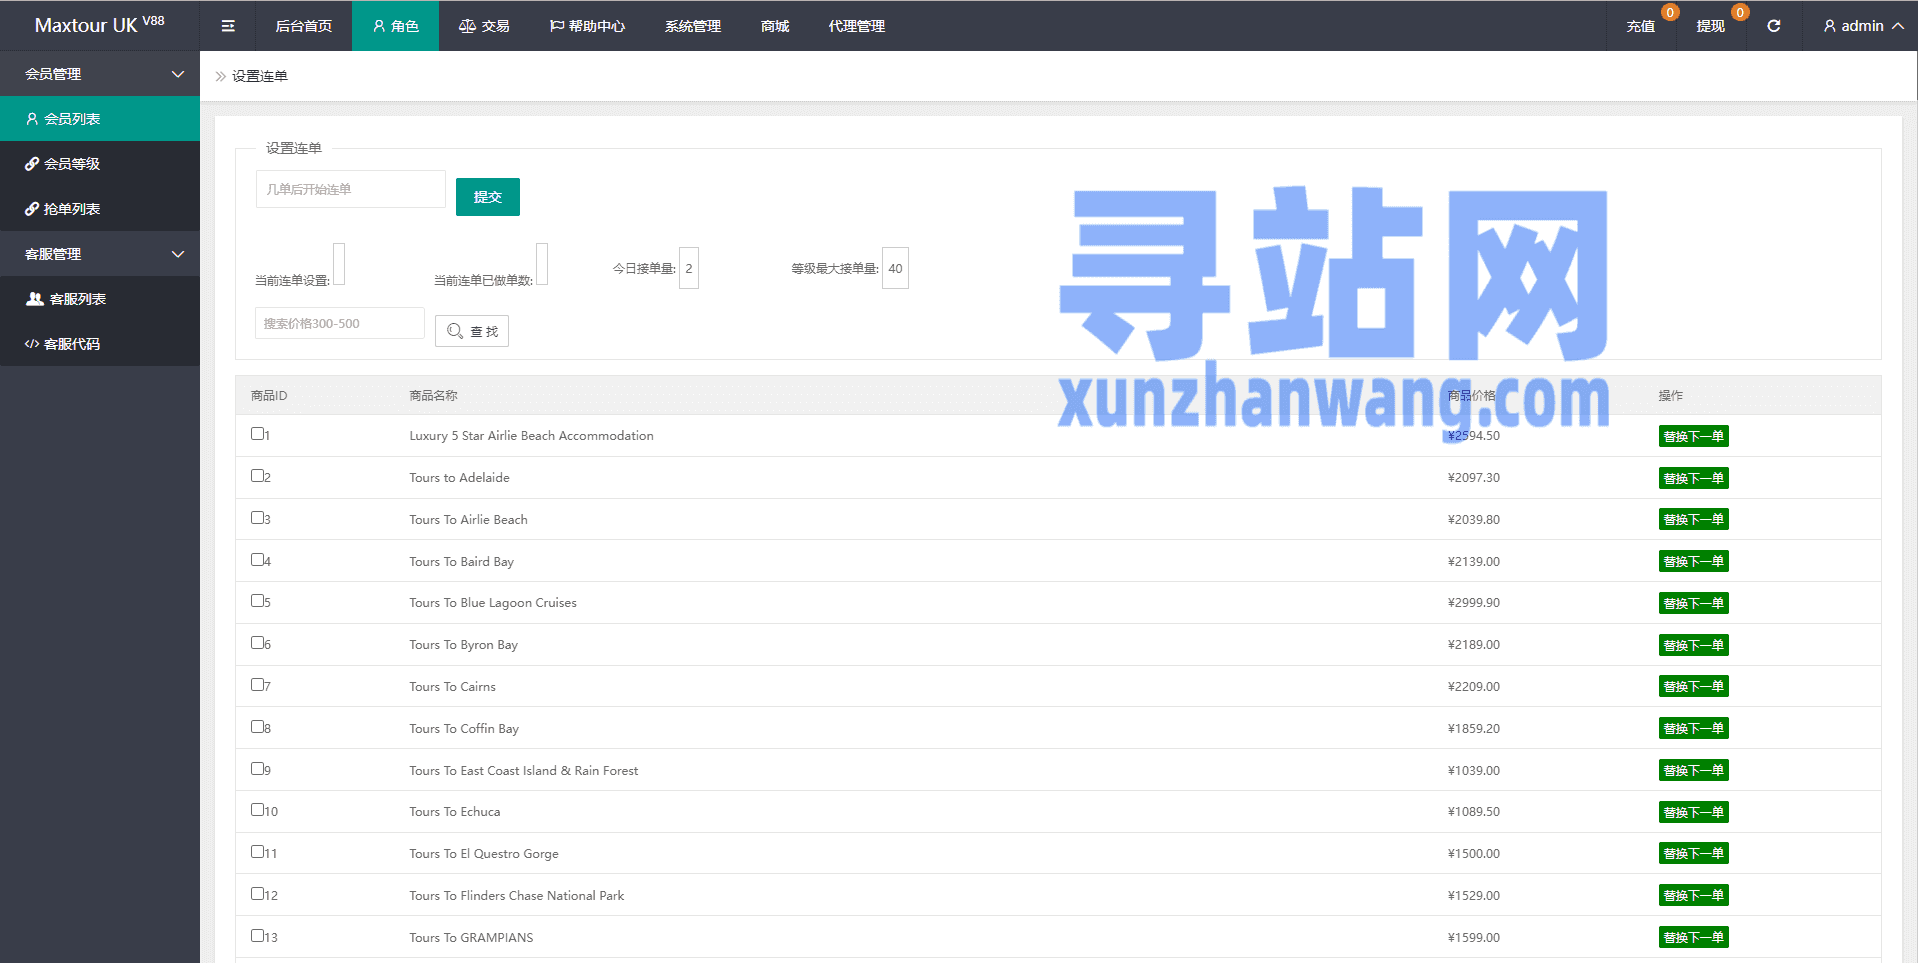Click the refresh icon in top bar
This screenshot has height=963, width=1918.
click(1773, 26)
